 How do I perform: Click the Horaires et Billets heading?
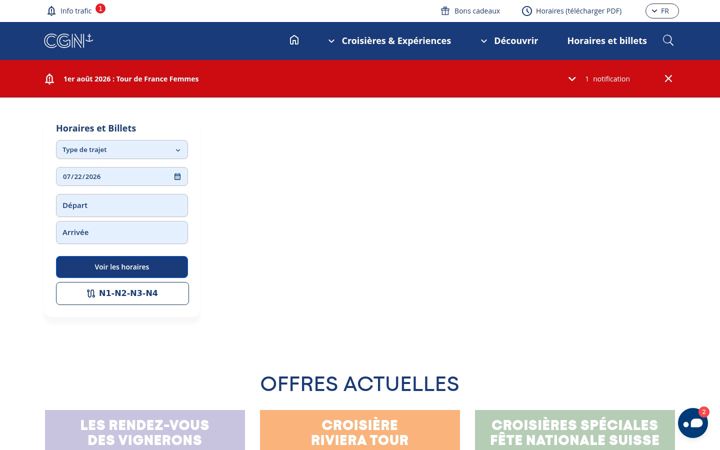click(96, 128)
